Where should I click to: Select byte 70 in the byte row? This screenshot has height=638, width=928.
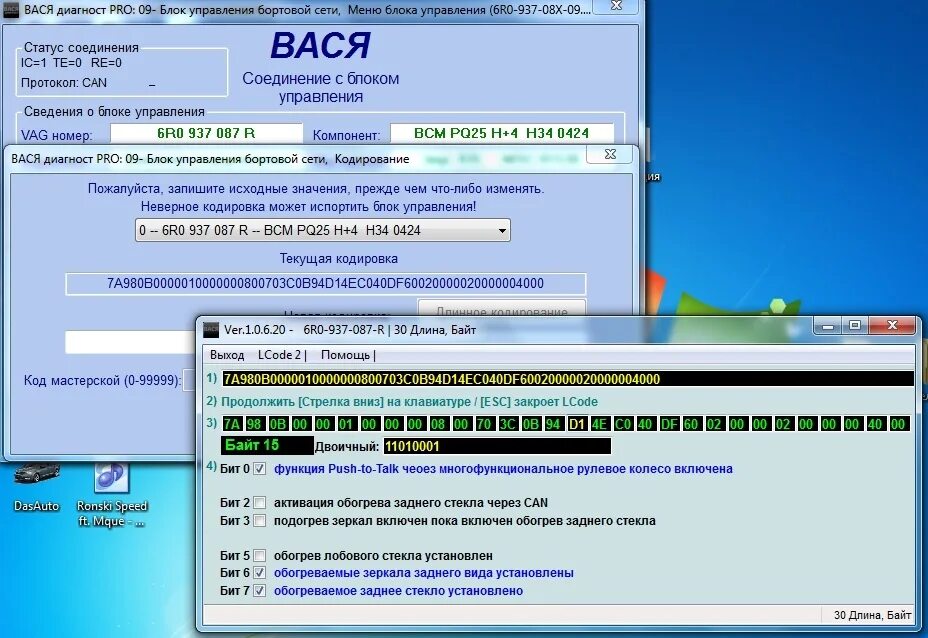(484, 424)
